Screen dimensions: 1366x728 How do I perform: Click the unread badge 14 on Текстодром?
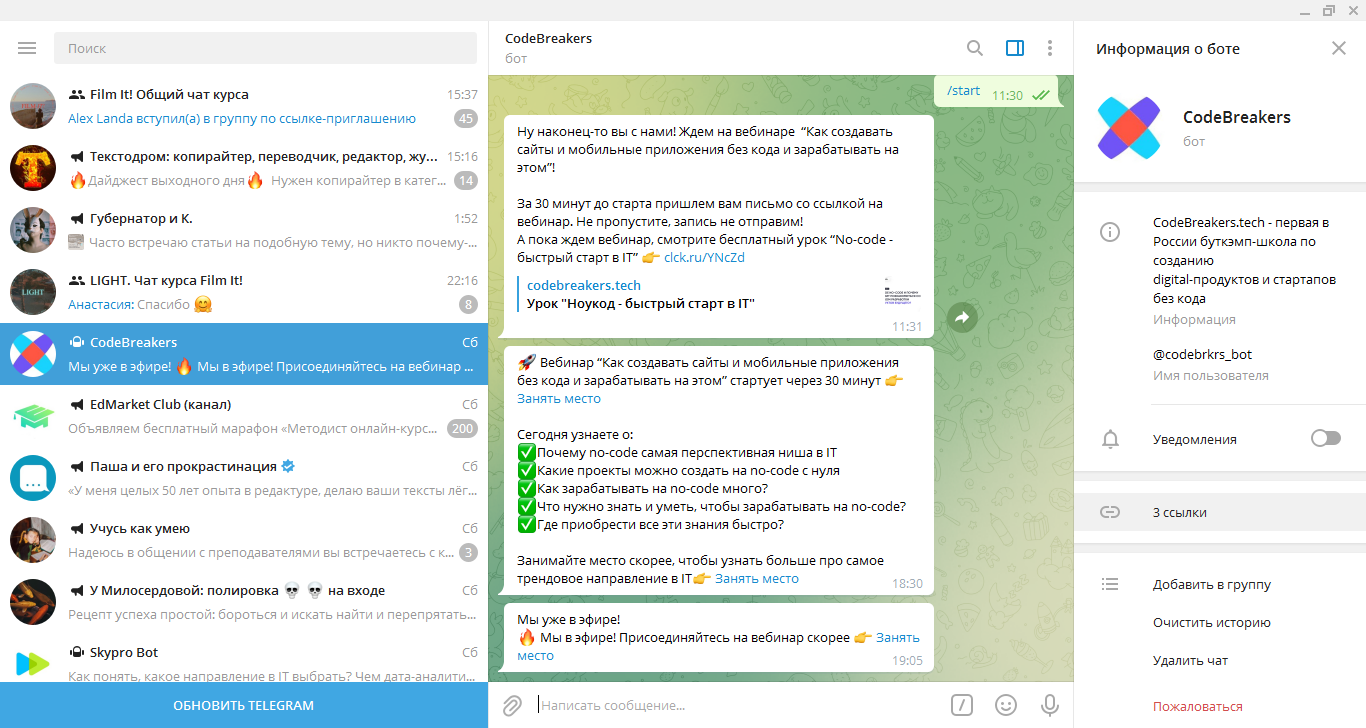click(466, 180)
